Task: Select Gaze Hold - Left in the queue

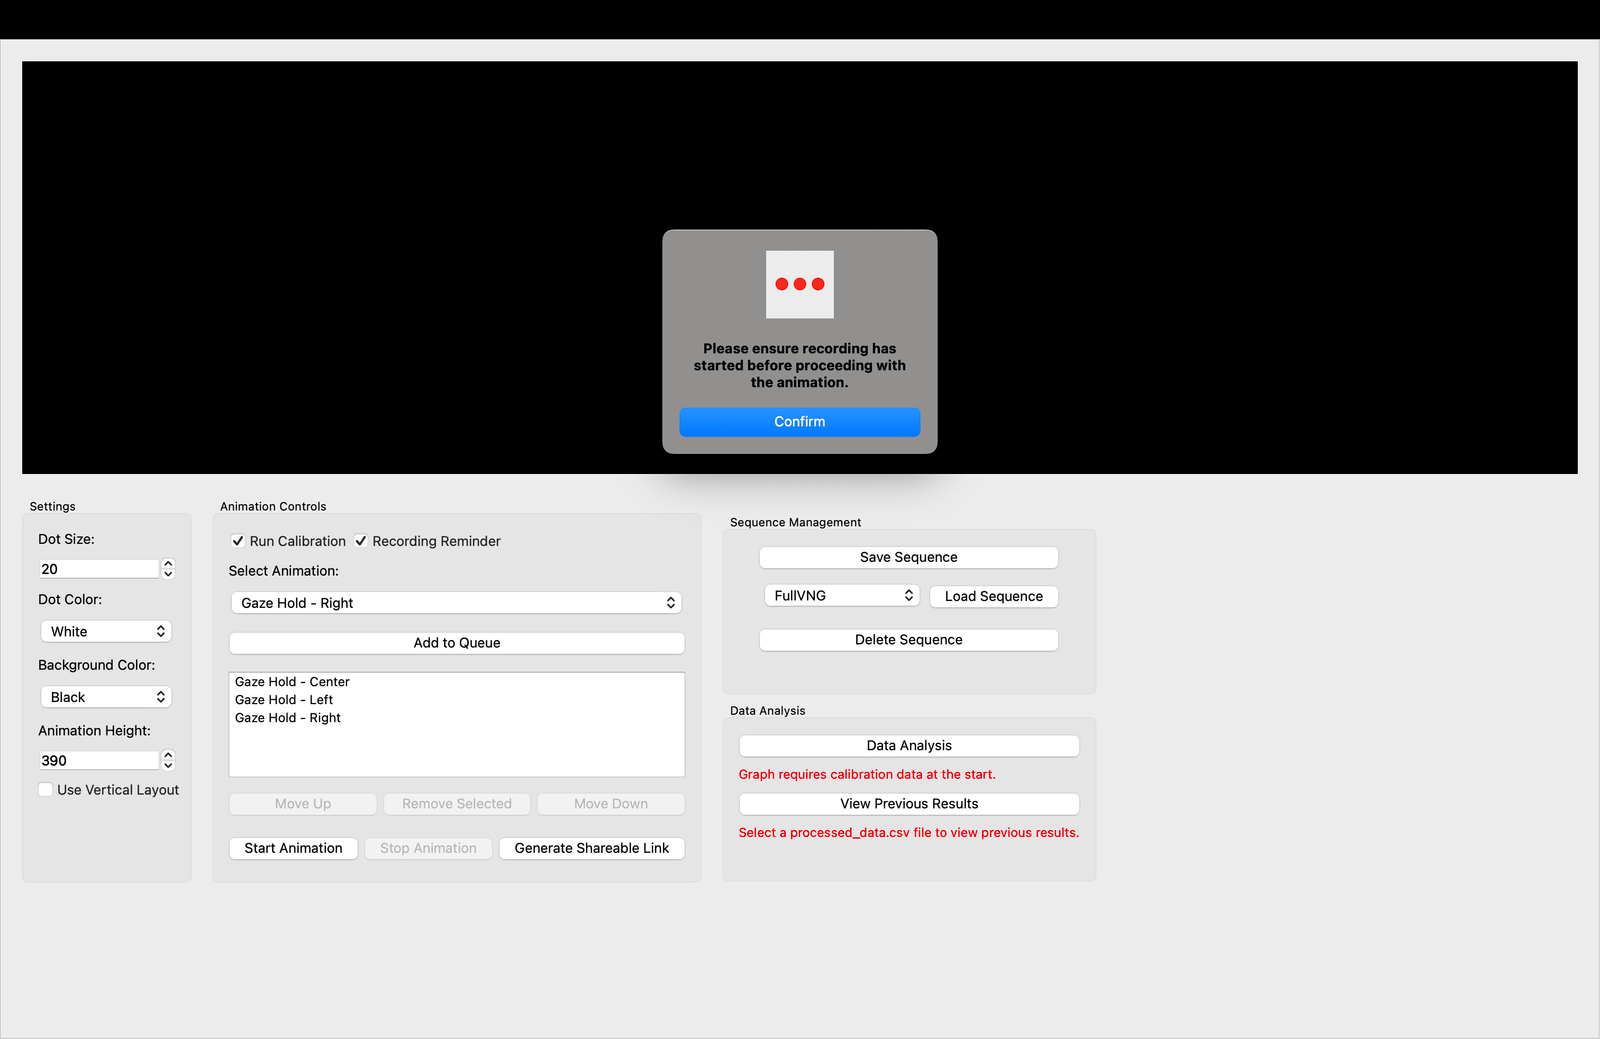Action: (284, 699)
